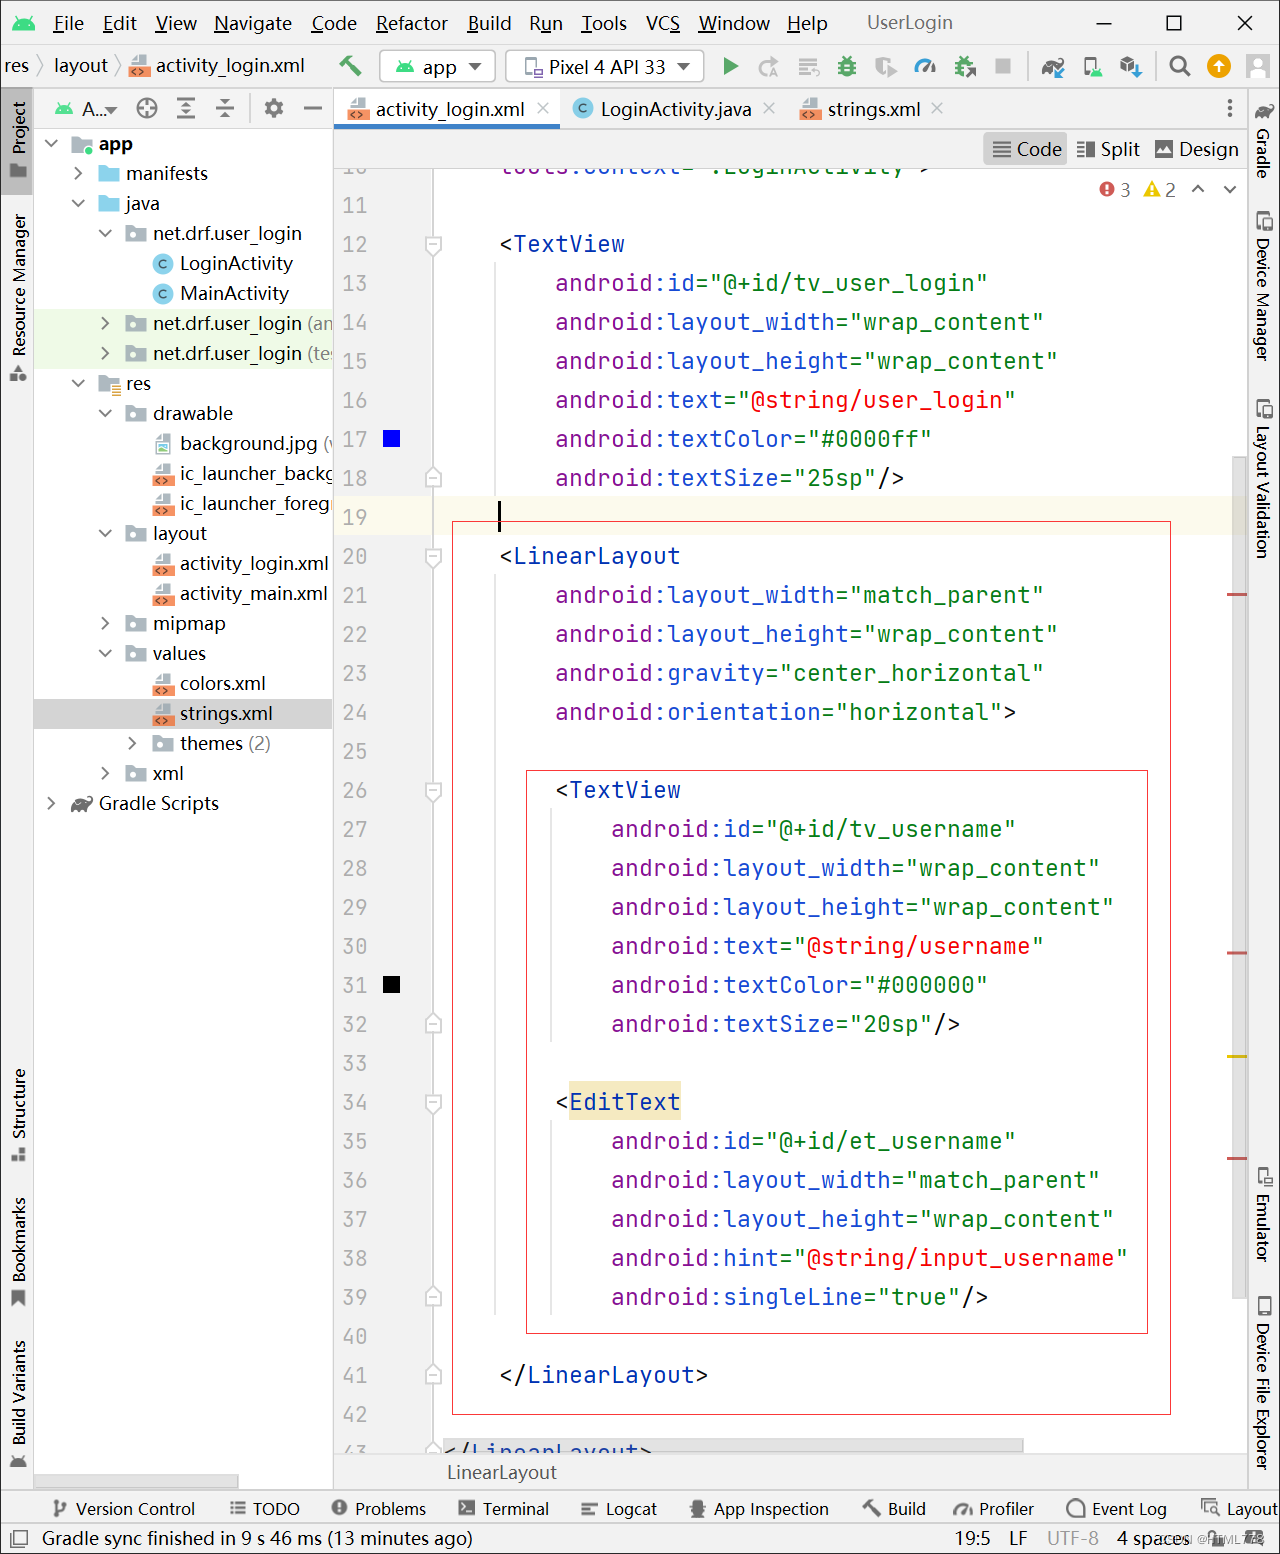This screenshot has height=1554, width=1280.
Task: Close the LoginActivity.java tab
Action: coord(769,108)
